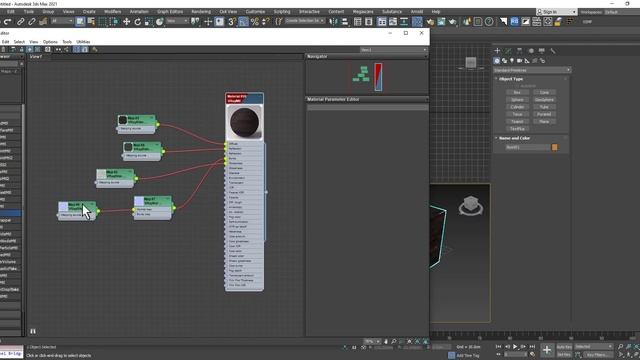Click the Unlink Selection icon

(31, 22)
